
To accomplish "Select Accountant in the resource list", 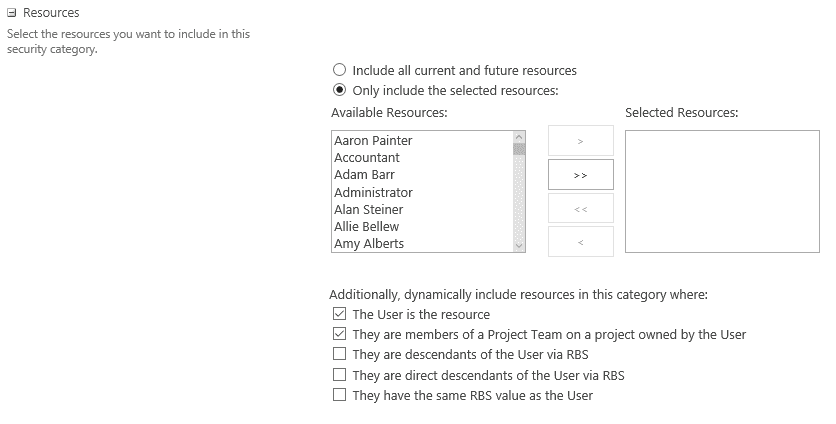I will point(367,157).
